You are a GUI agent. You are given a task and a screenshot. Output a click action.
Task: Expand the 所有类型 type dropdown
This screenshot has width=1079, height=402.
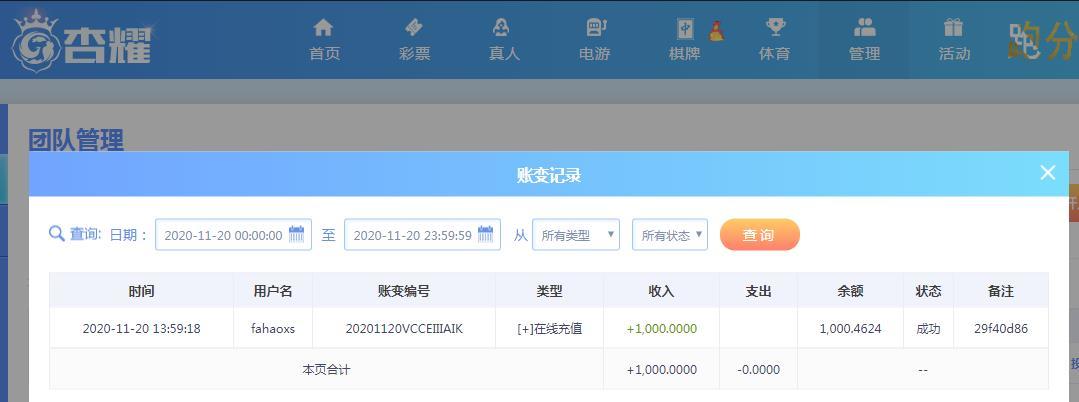tap(576, 235)
